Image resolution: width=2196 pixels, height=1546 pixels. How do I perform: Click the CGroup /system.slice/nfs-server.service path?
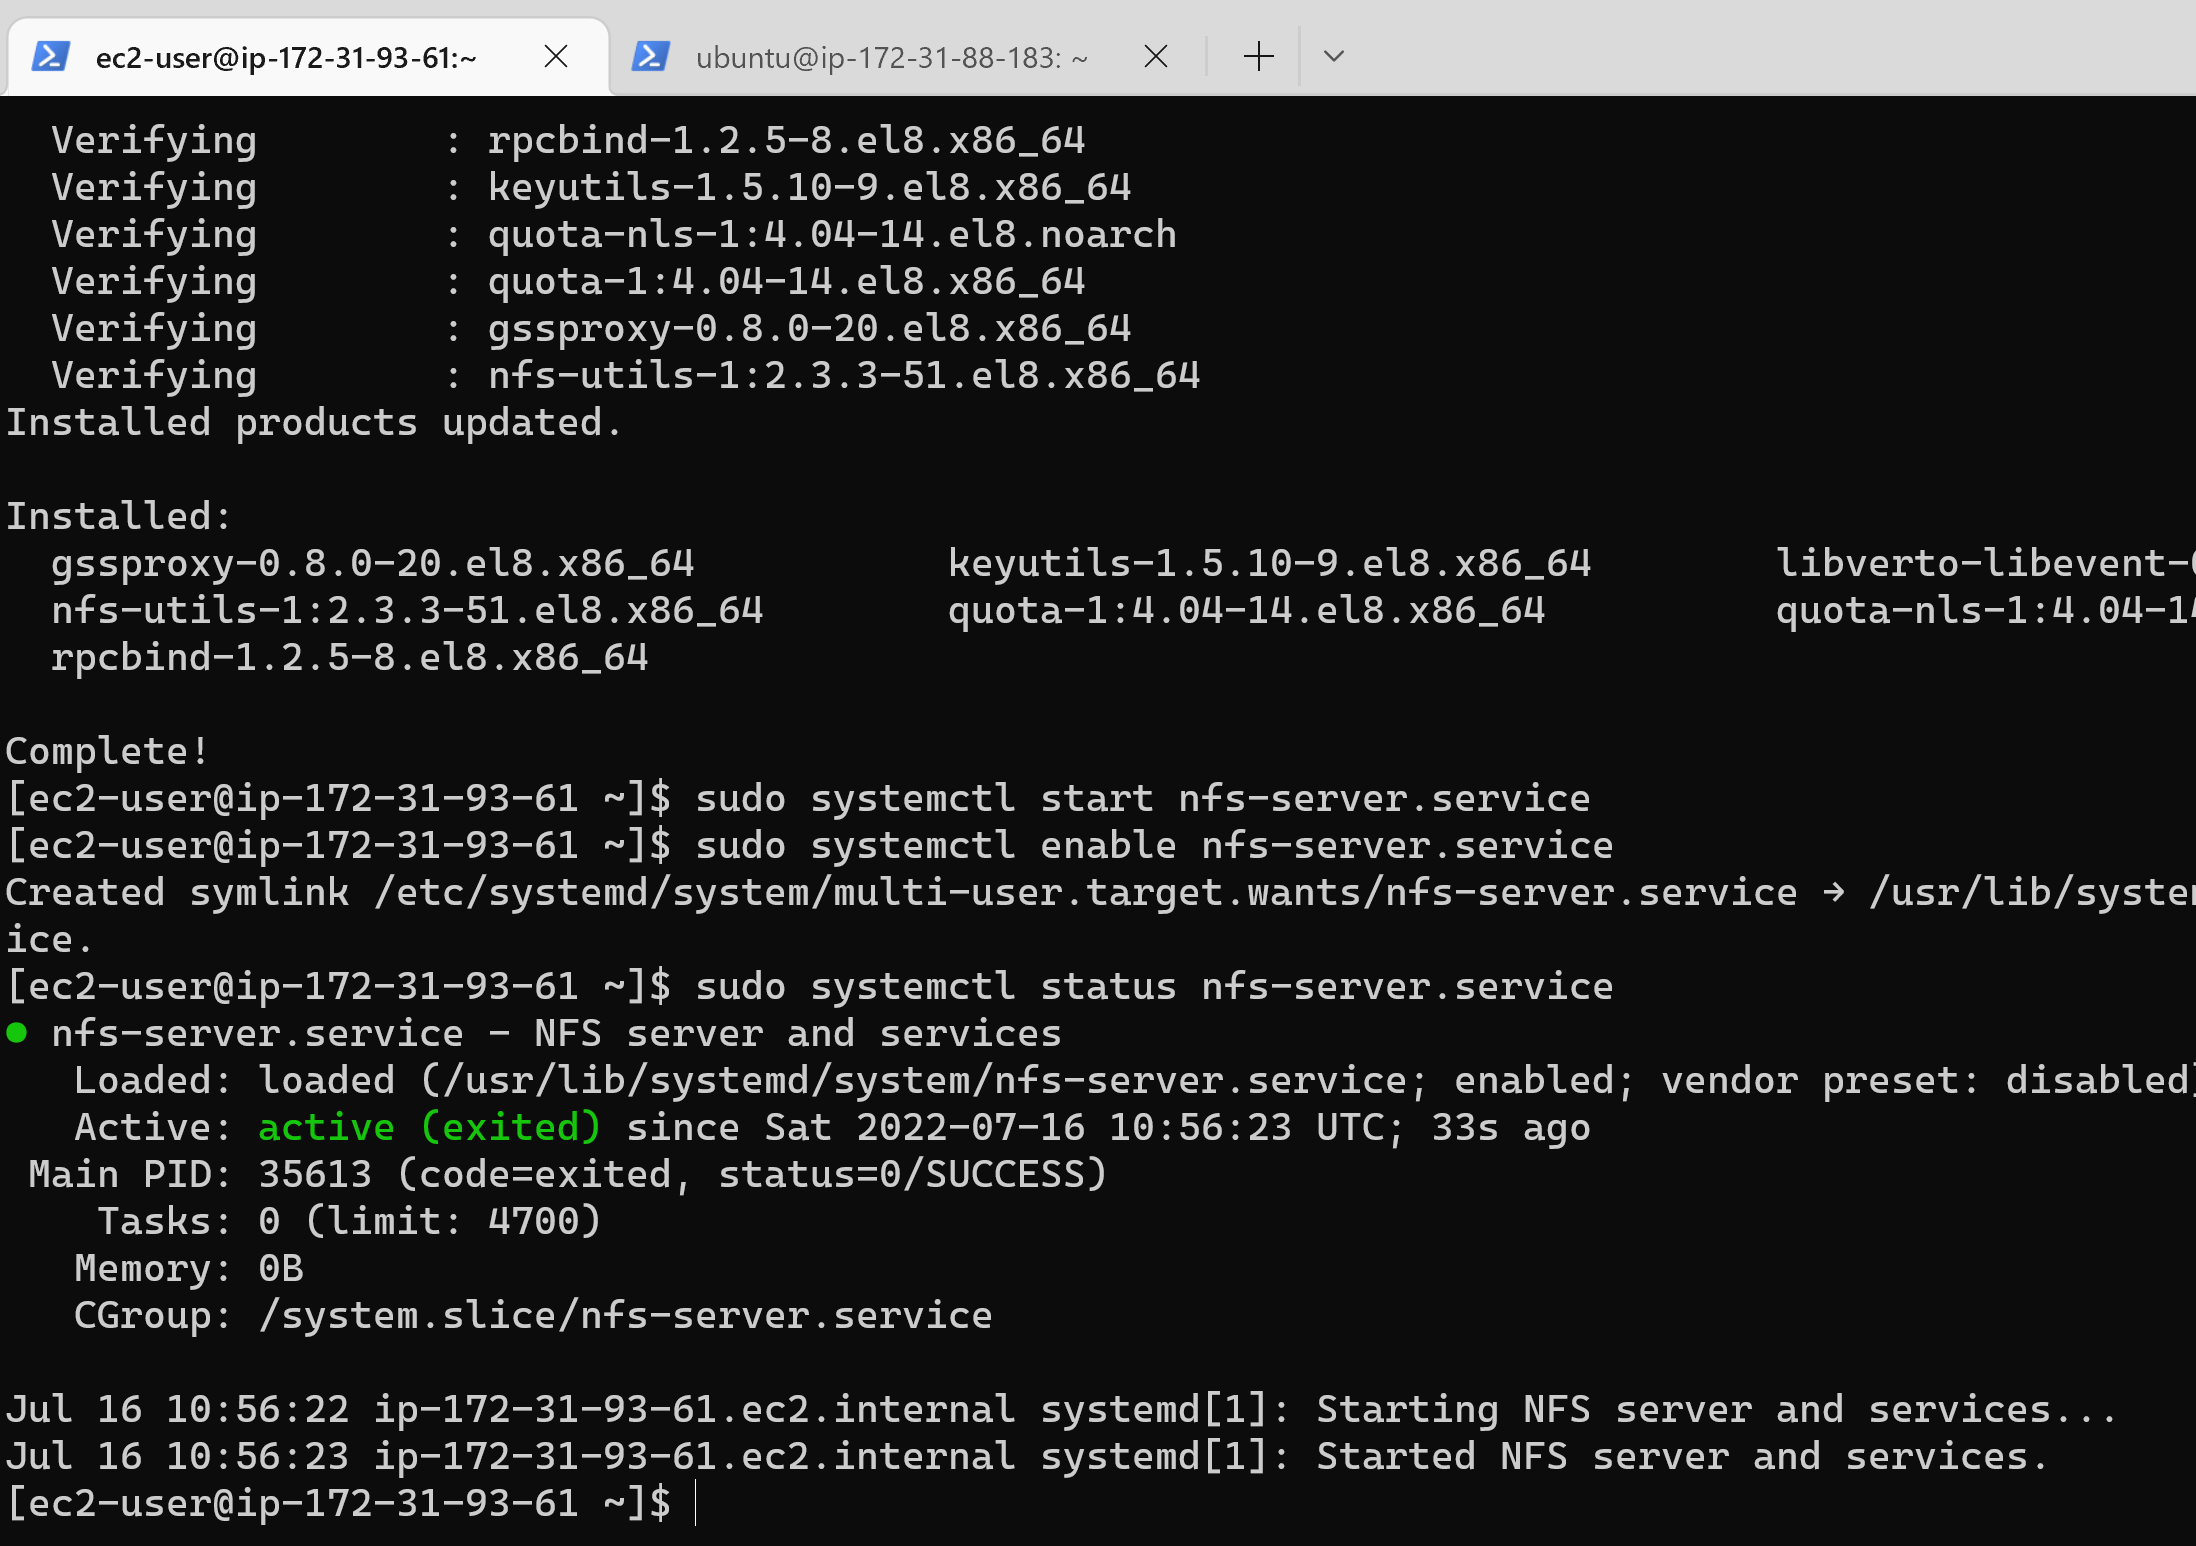[625, 1315]
